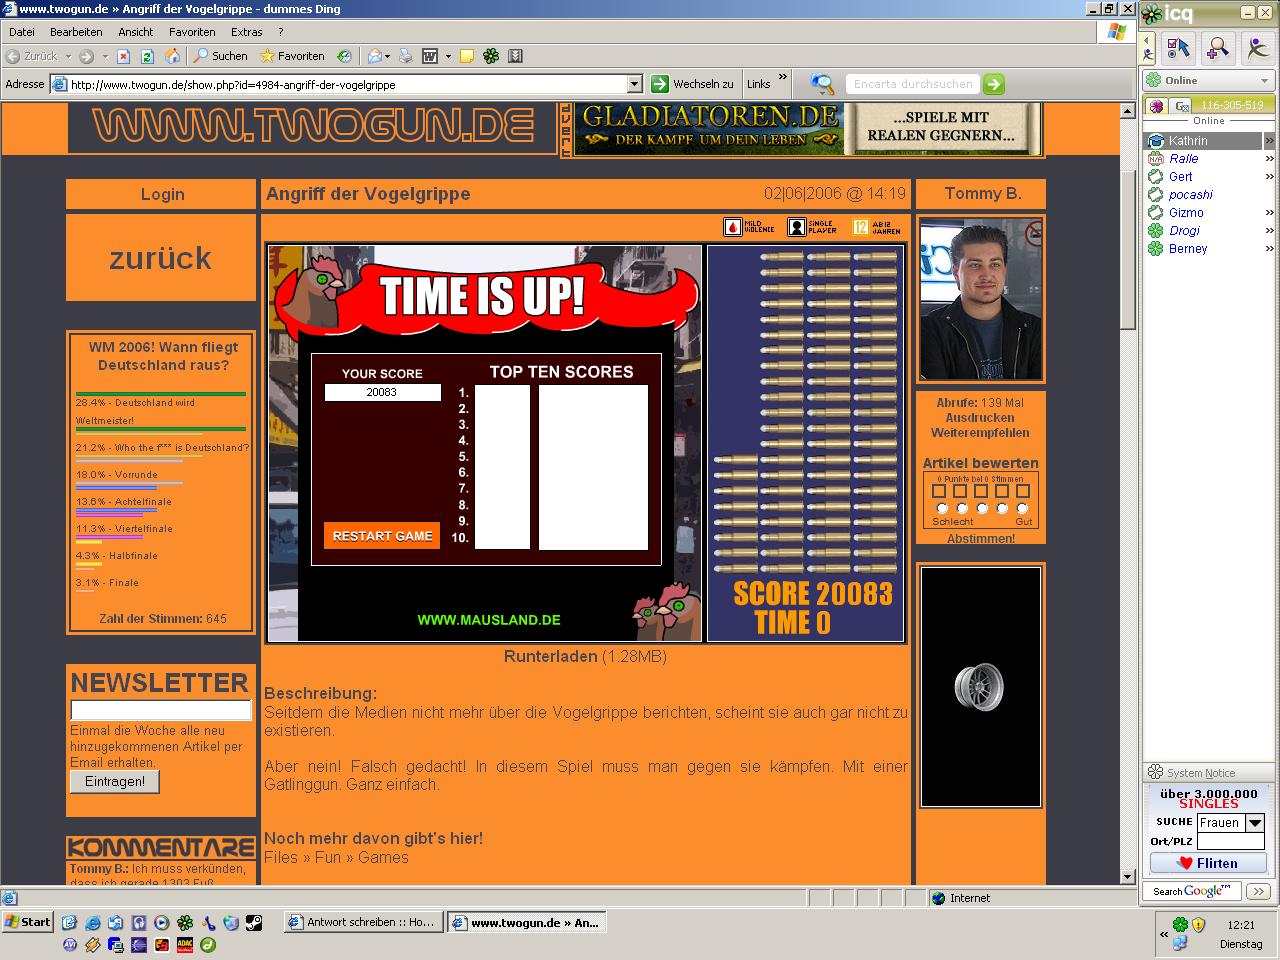
Task: Open the Frauen search dropdown
Action: [x=1255, y=823]
